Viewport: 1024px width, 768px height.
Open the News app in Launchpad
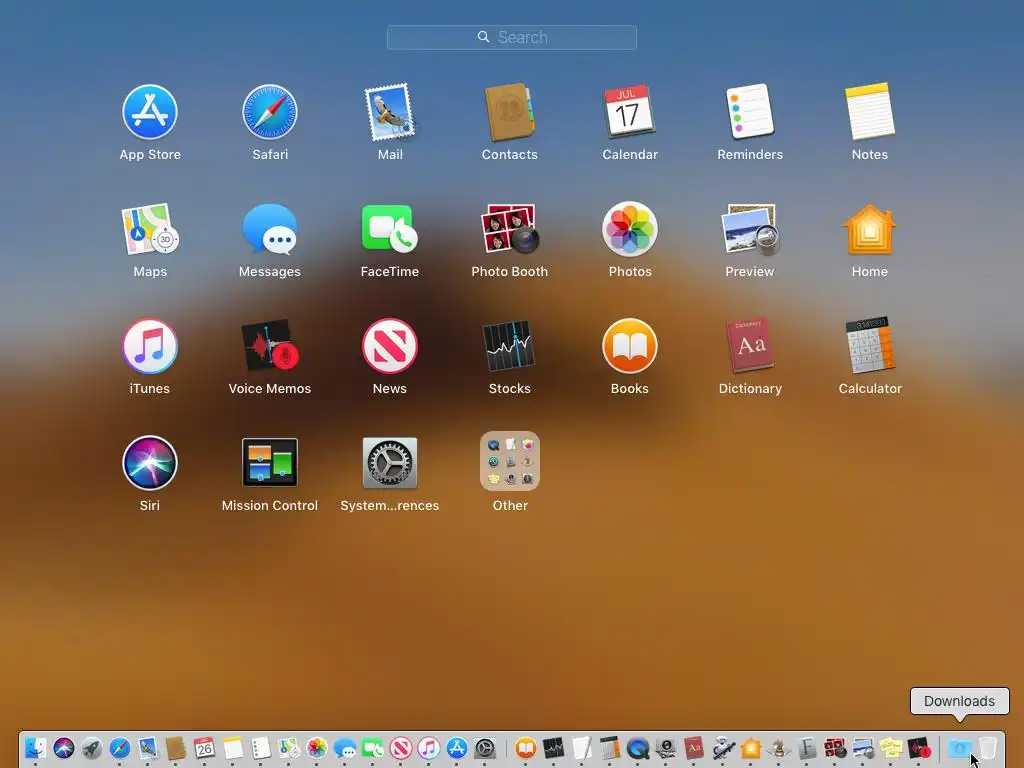(390, 346)
